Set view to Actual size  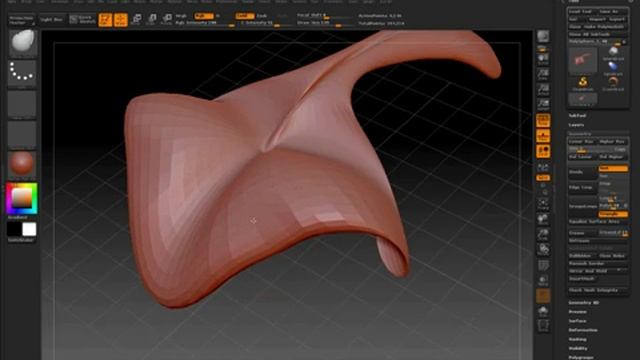coord(543,90)
